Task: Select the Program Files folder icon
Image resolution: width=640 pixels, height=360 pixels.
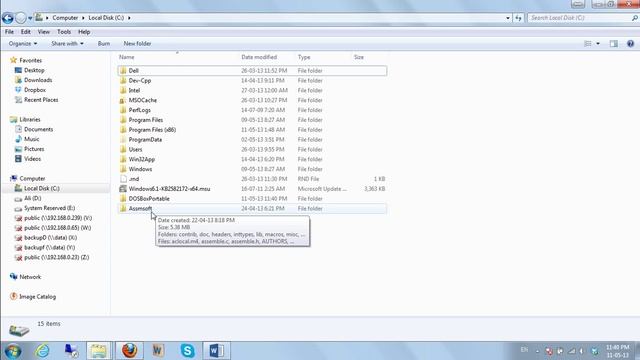Action: (123, 120)
